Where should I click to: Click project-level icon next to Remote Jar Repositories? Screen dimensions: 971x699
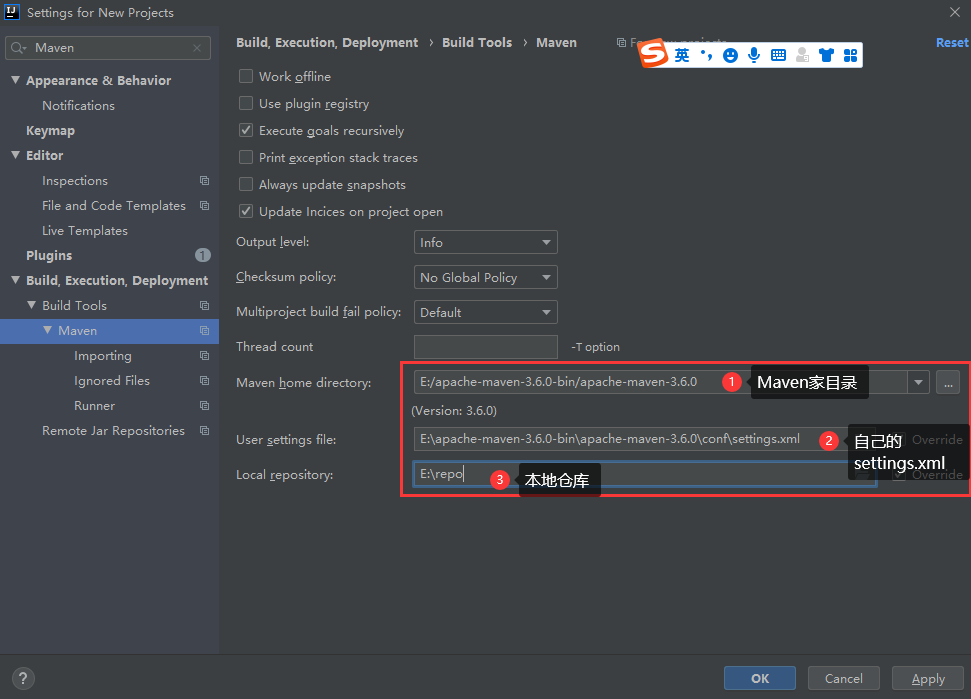204,430
